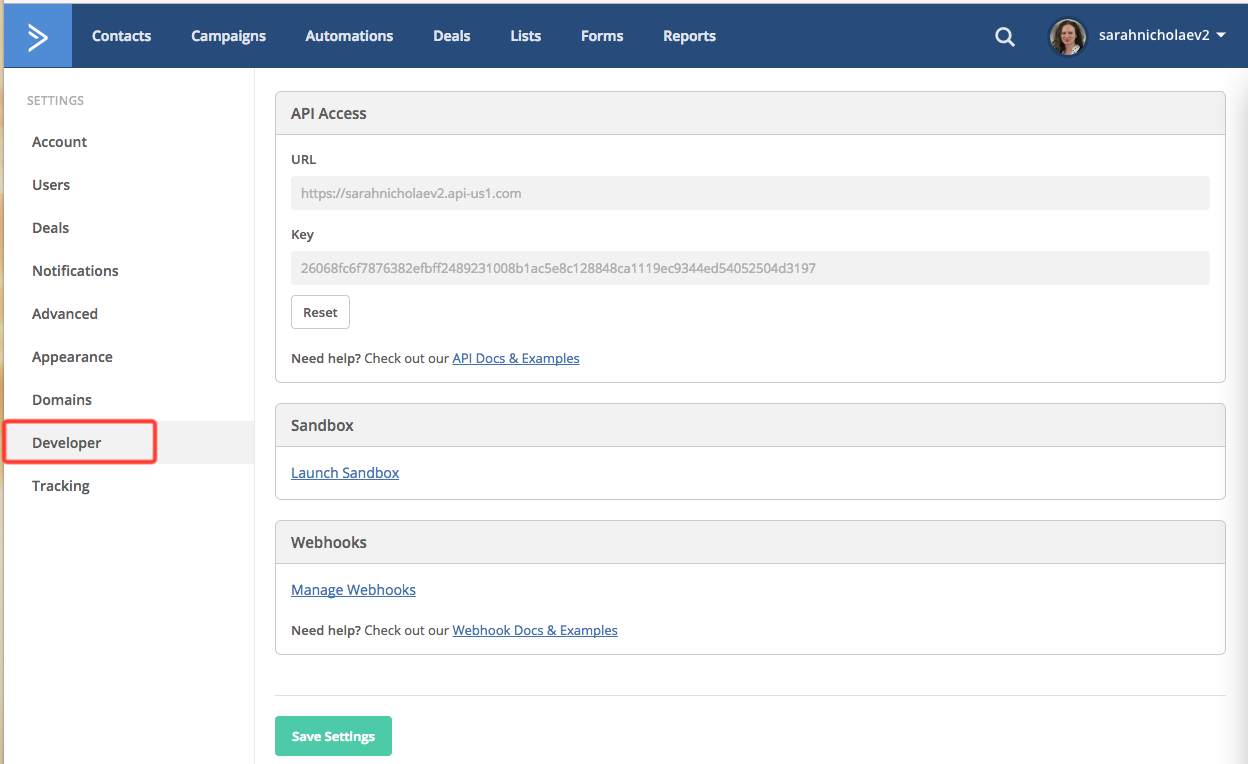The image size is (1248, 764).
Task: Click the API URL field
Action: coord(749,193)
